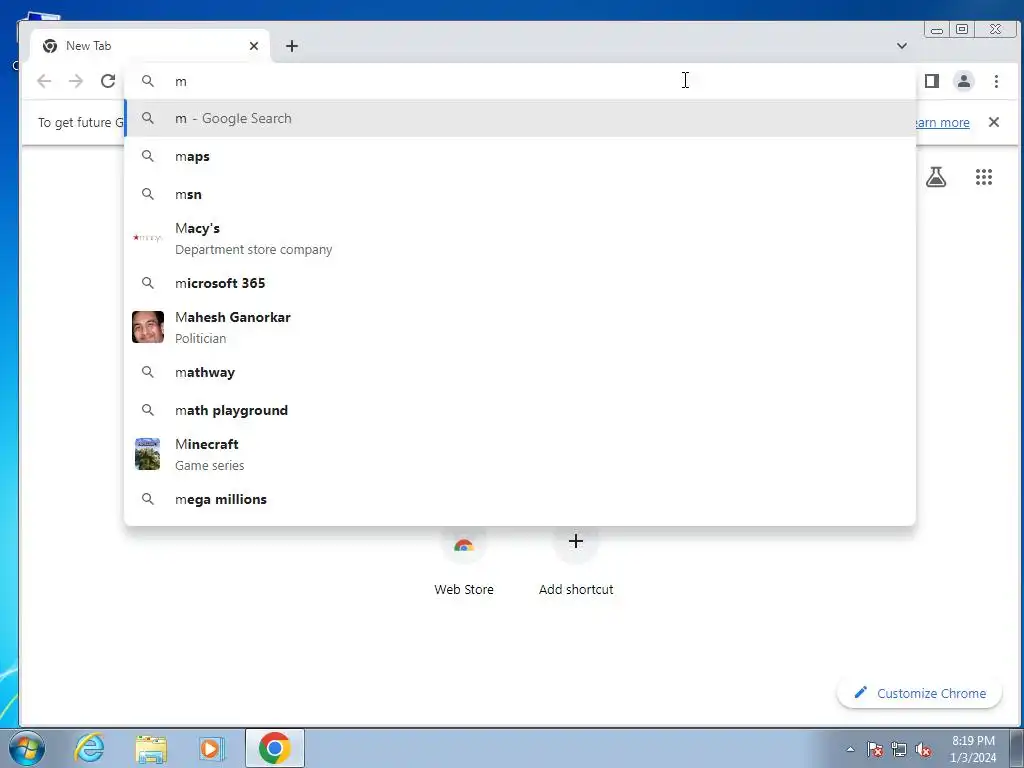This screenshot has width=1024, height=768.
Task: Click the network tray icon
Action: pyautogui.click(x=899, y=749)
